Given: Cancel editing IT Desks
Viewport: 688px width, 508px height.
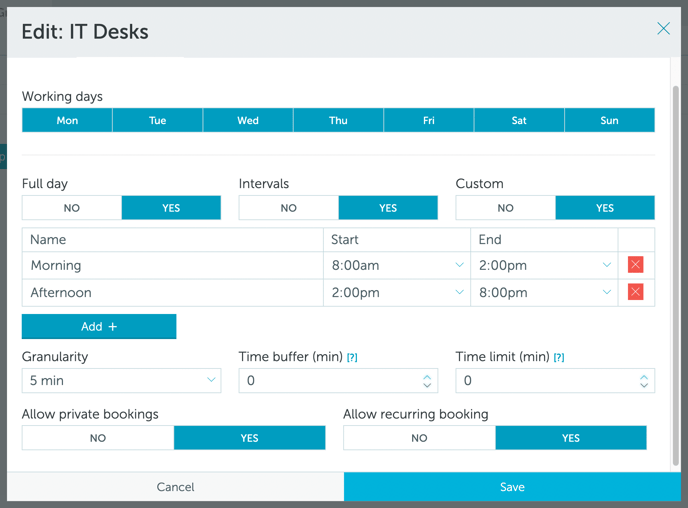Looking at the screenshot, I should pos(175,487).
